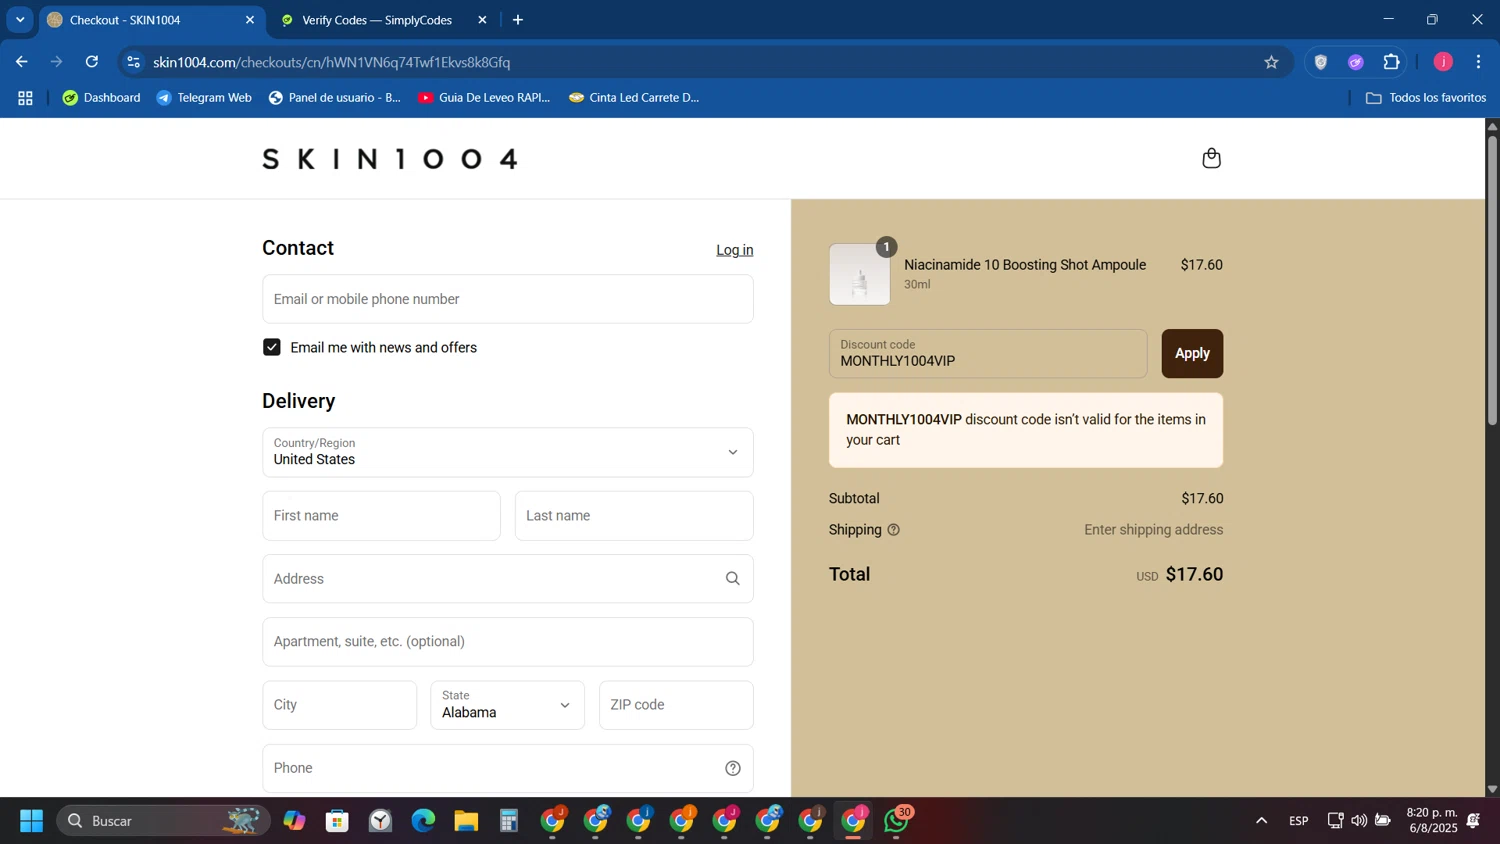
Task: Focus the Apartment, suite field
Action: 508,642
